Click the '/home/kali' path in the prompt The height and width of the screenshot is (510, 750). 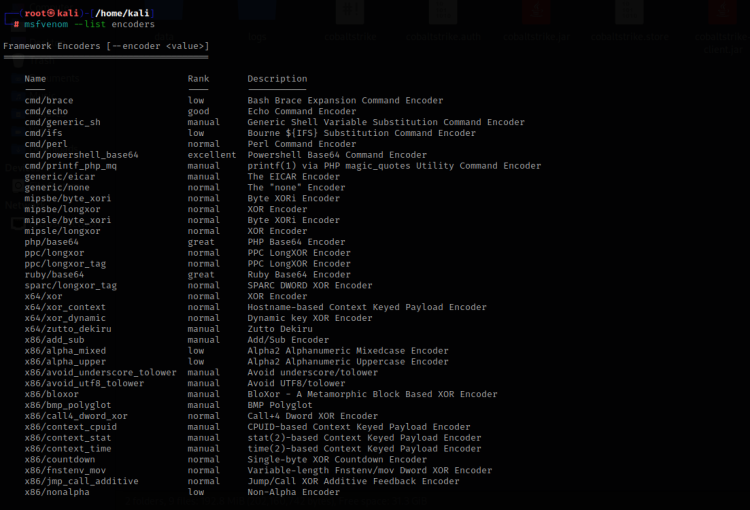click(x=122, y=13)
